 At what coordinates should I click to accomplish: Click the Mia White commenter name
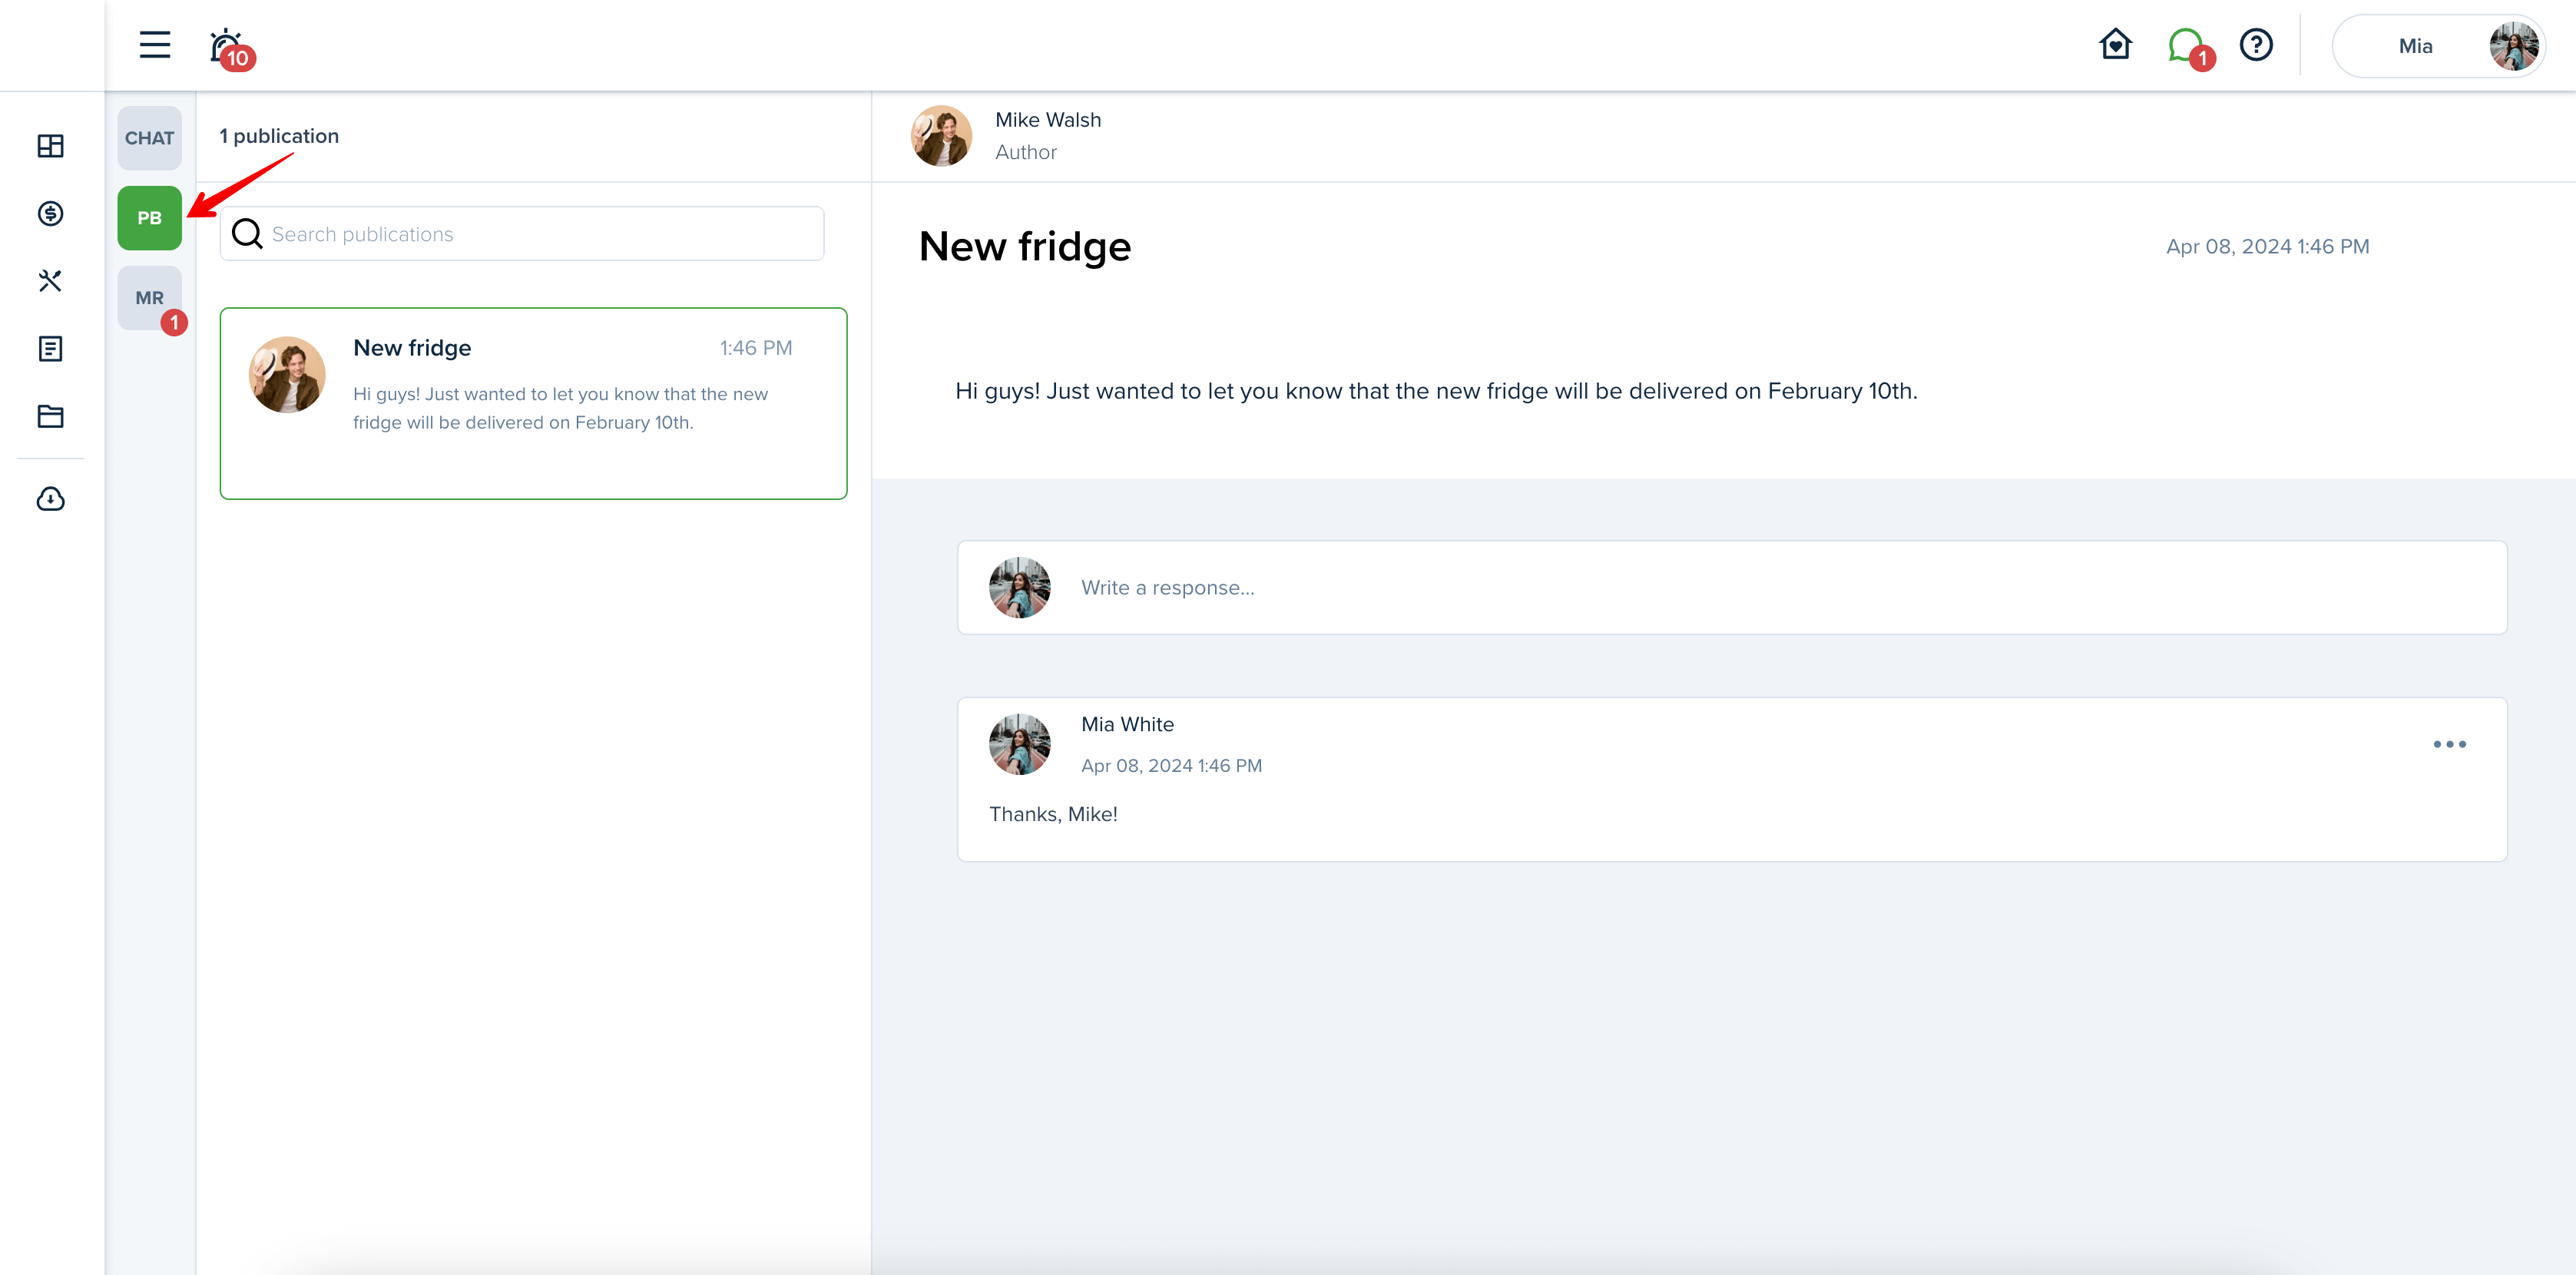1127,724
